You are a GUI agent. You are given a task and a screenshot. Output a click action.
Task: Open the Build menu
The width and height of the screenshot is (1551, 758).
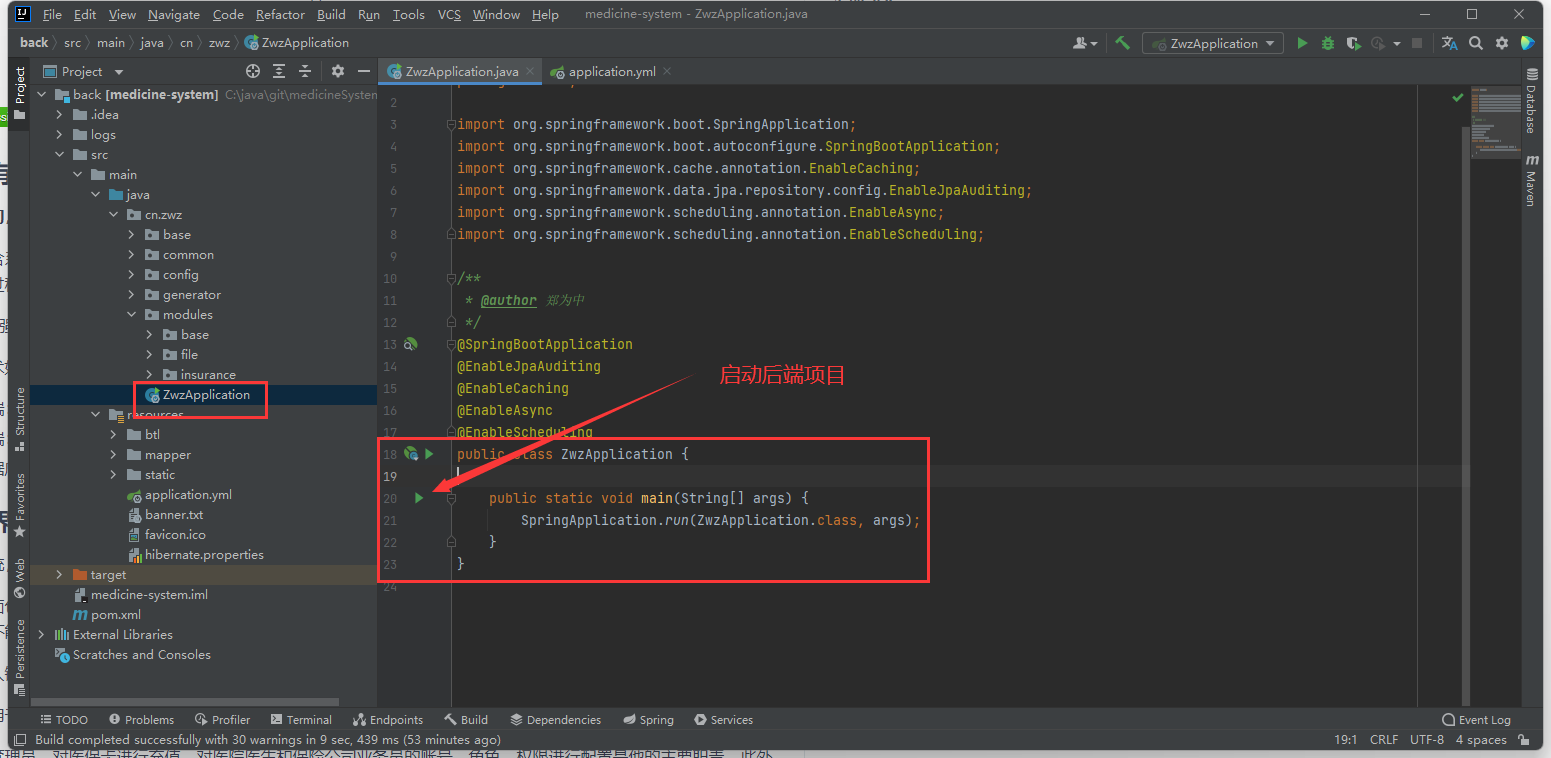331,14
